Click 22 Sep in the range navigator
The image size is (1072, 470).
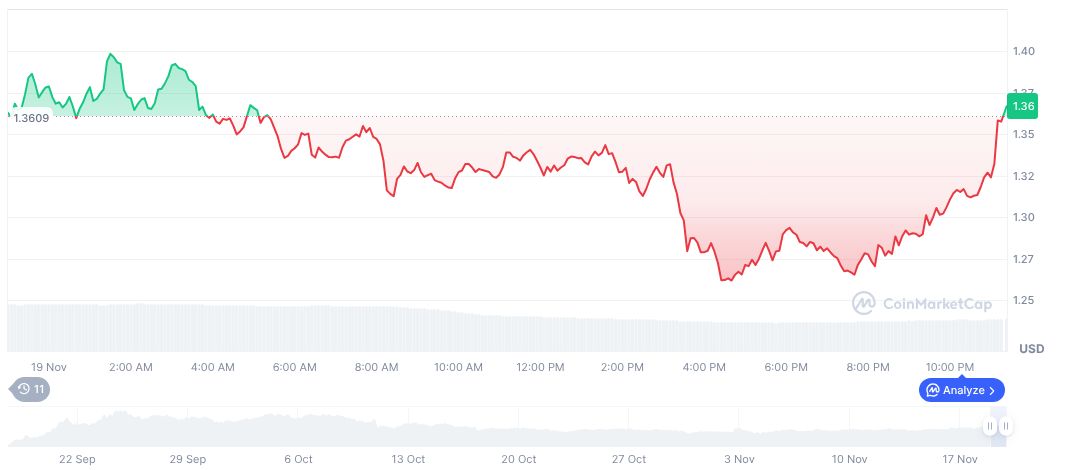click(x=77, y=459)
